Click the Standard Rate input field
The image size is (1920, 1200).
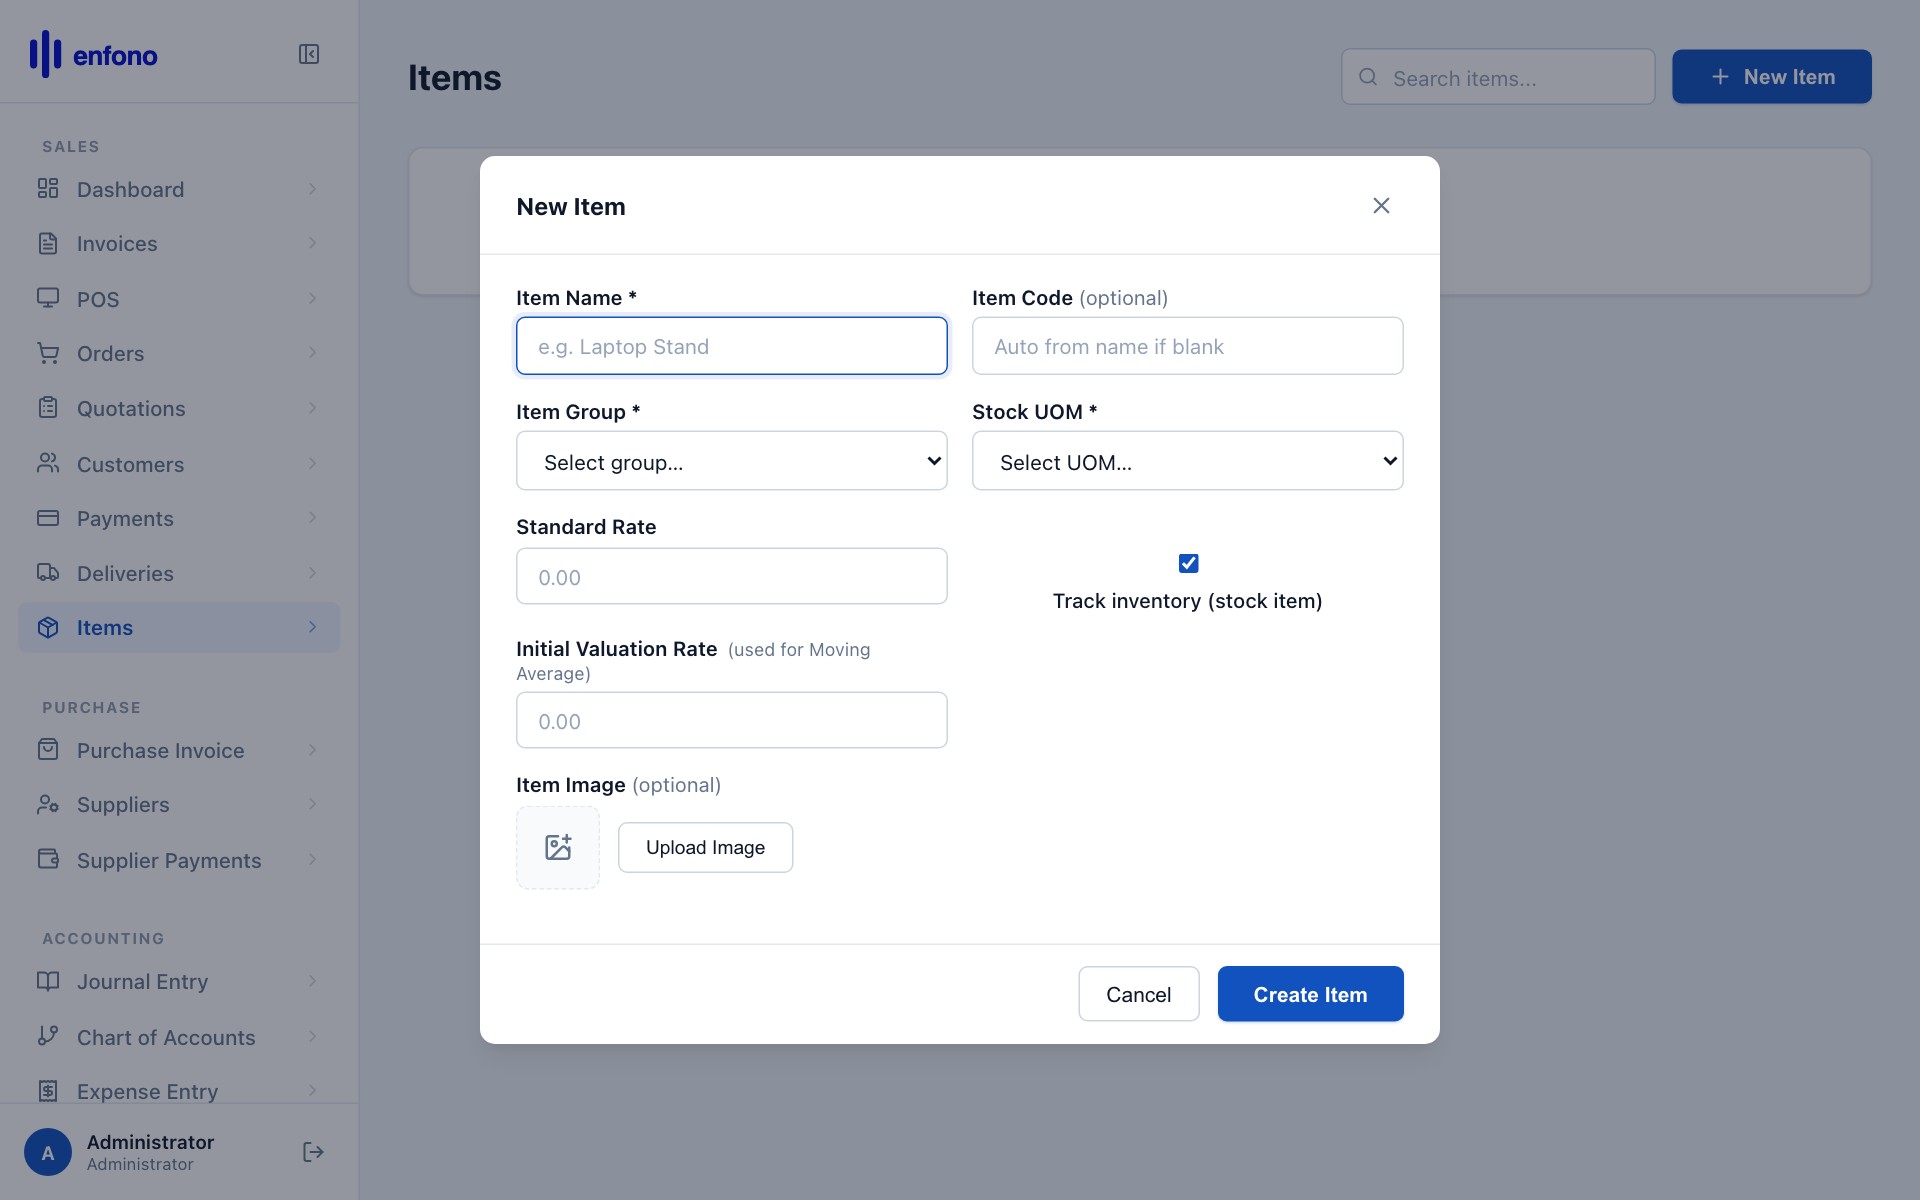731,576
